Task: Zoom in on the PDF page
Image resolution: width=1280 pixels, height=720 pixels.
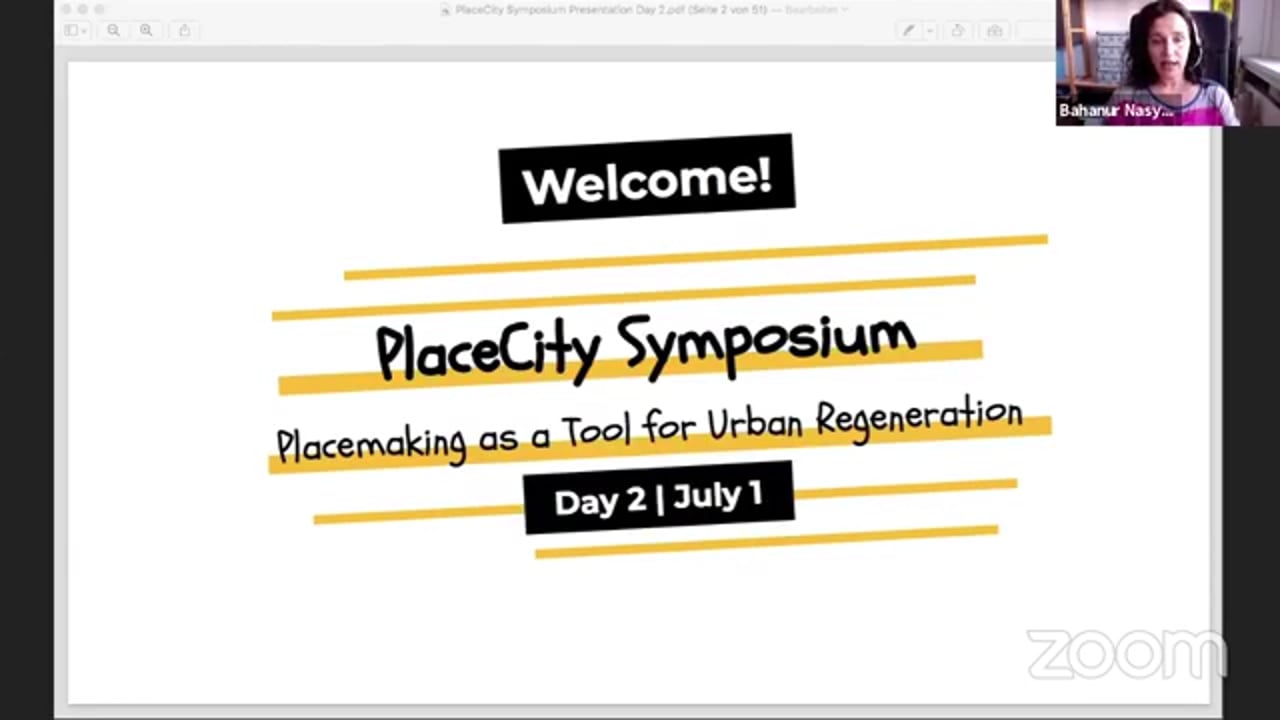Action: (146, 31)
